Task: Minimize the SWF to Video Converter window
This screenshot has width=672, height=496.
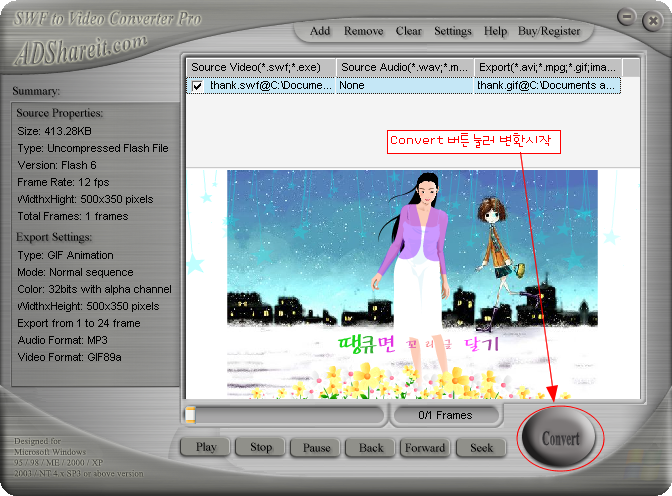Action: 626,17
